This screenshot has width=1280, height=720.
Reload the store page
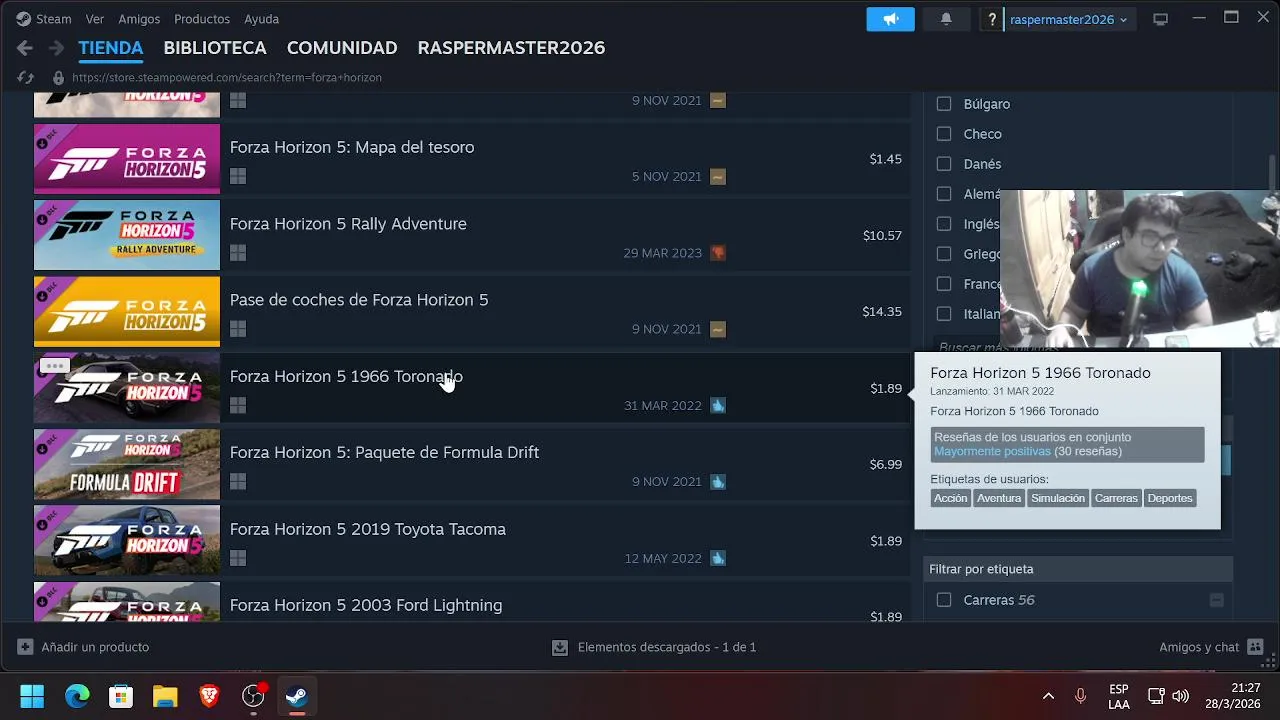26,77
